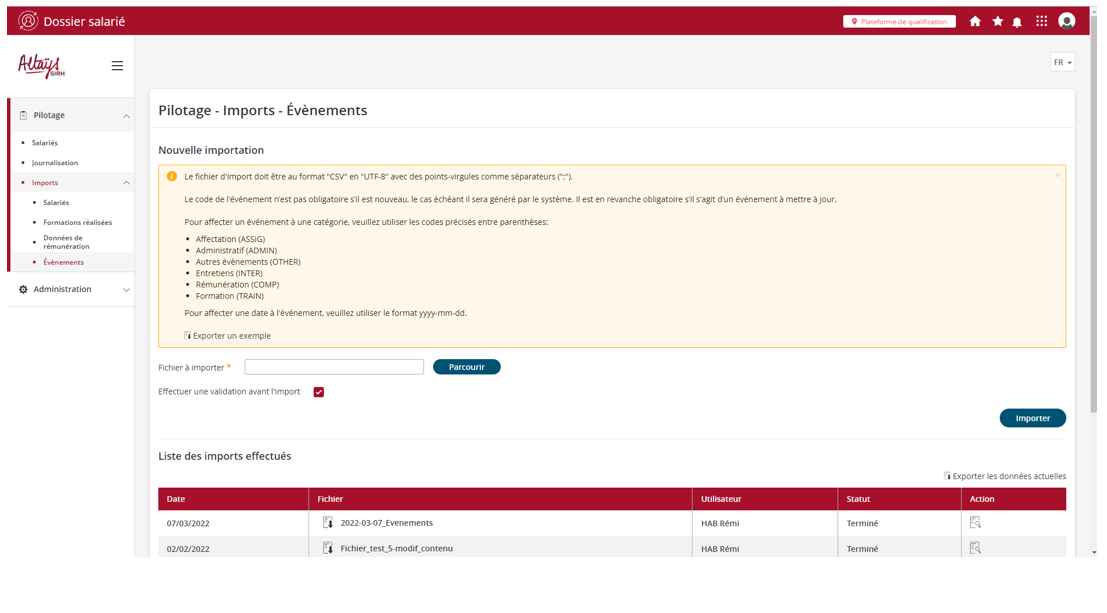
Task: Uncheck validation before import checkbox
Action: (x=319, y=392)
